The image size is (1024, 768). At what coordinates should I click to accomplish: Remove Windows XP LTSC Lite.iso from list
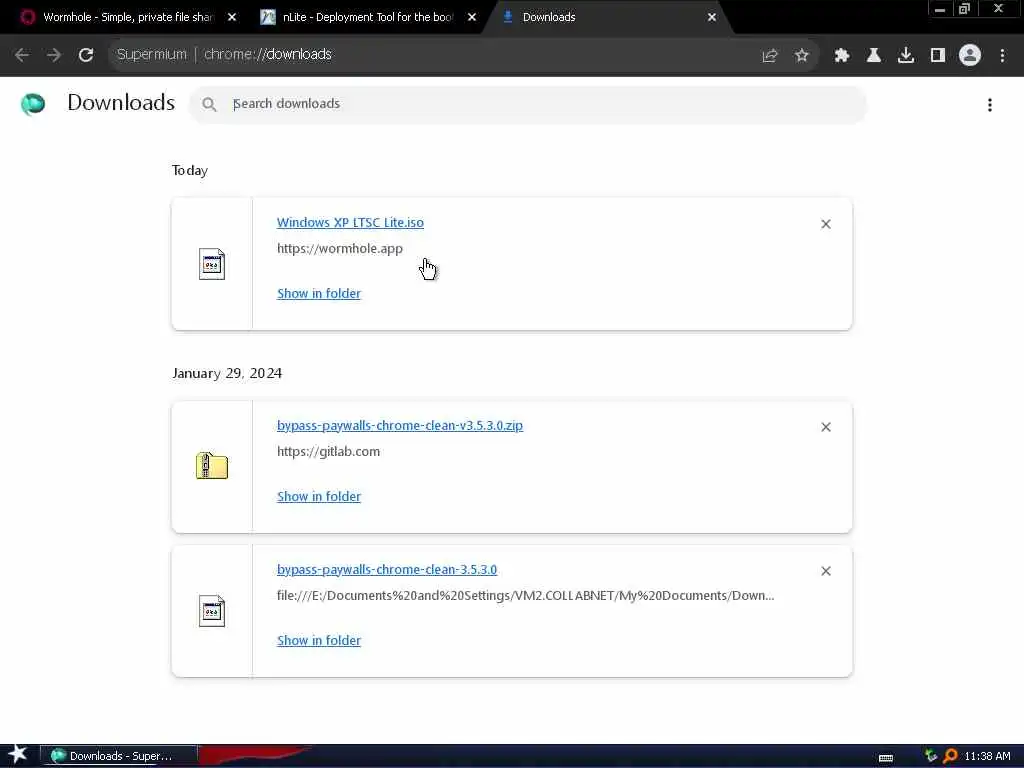point(826,224)
